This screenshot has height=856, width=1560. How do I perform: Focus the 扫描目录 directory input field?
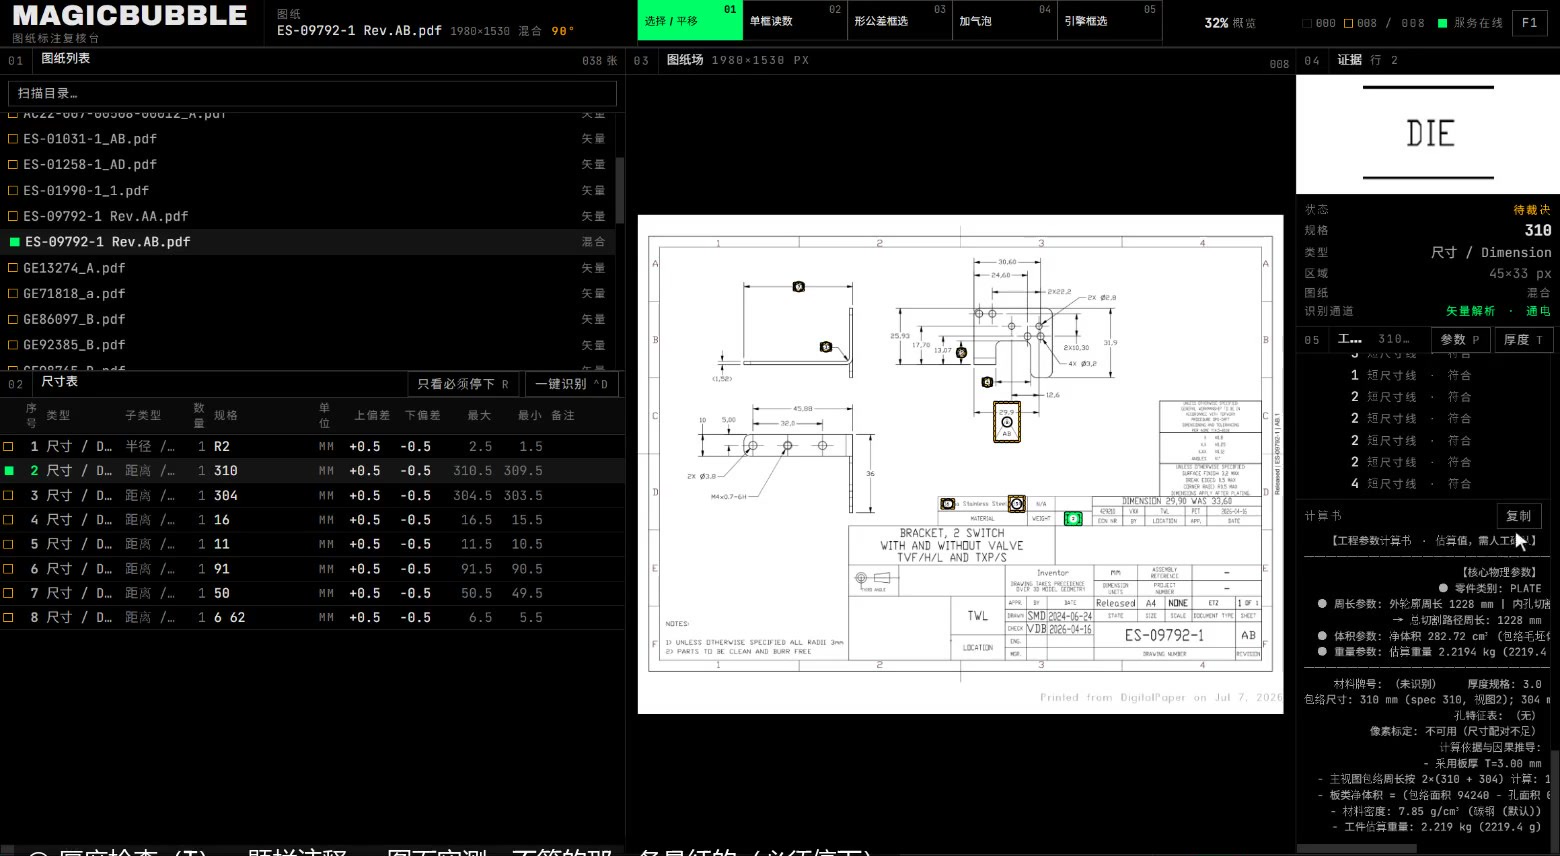pos(312,93)
